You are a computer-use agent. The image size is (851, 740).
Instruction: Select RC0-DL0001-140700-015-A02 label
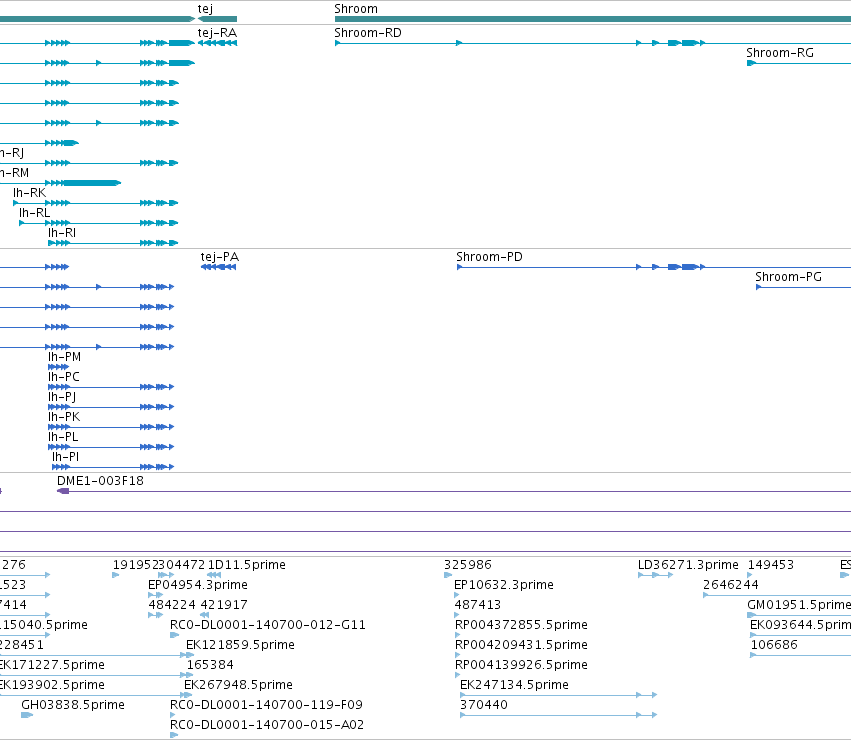coord(267,726)
